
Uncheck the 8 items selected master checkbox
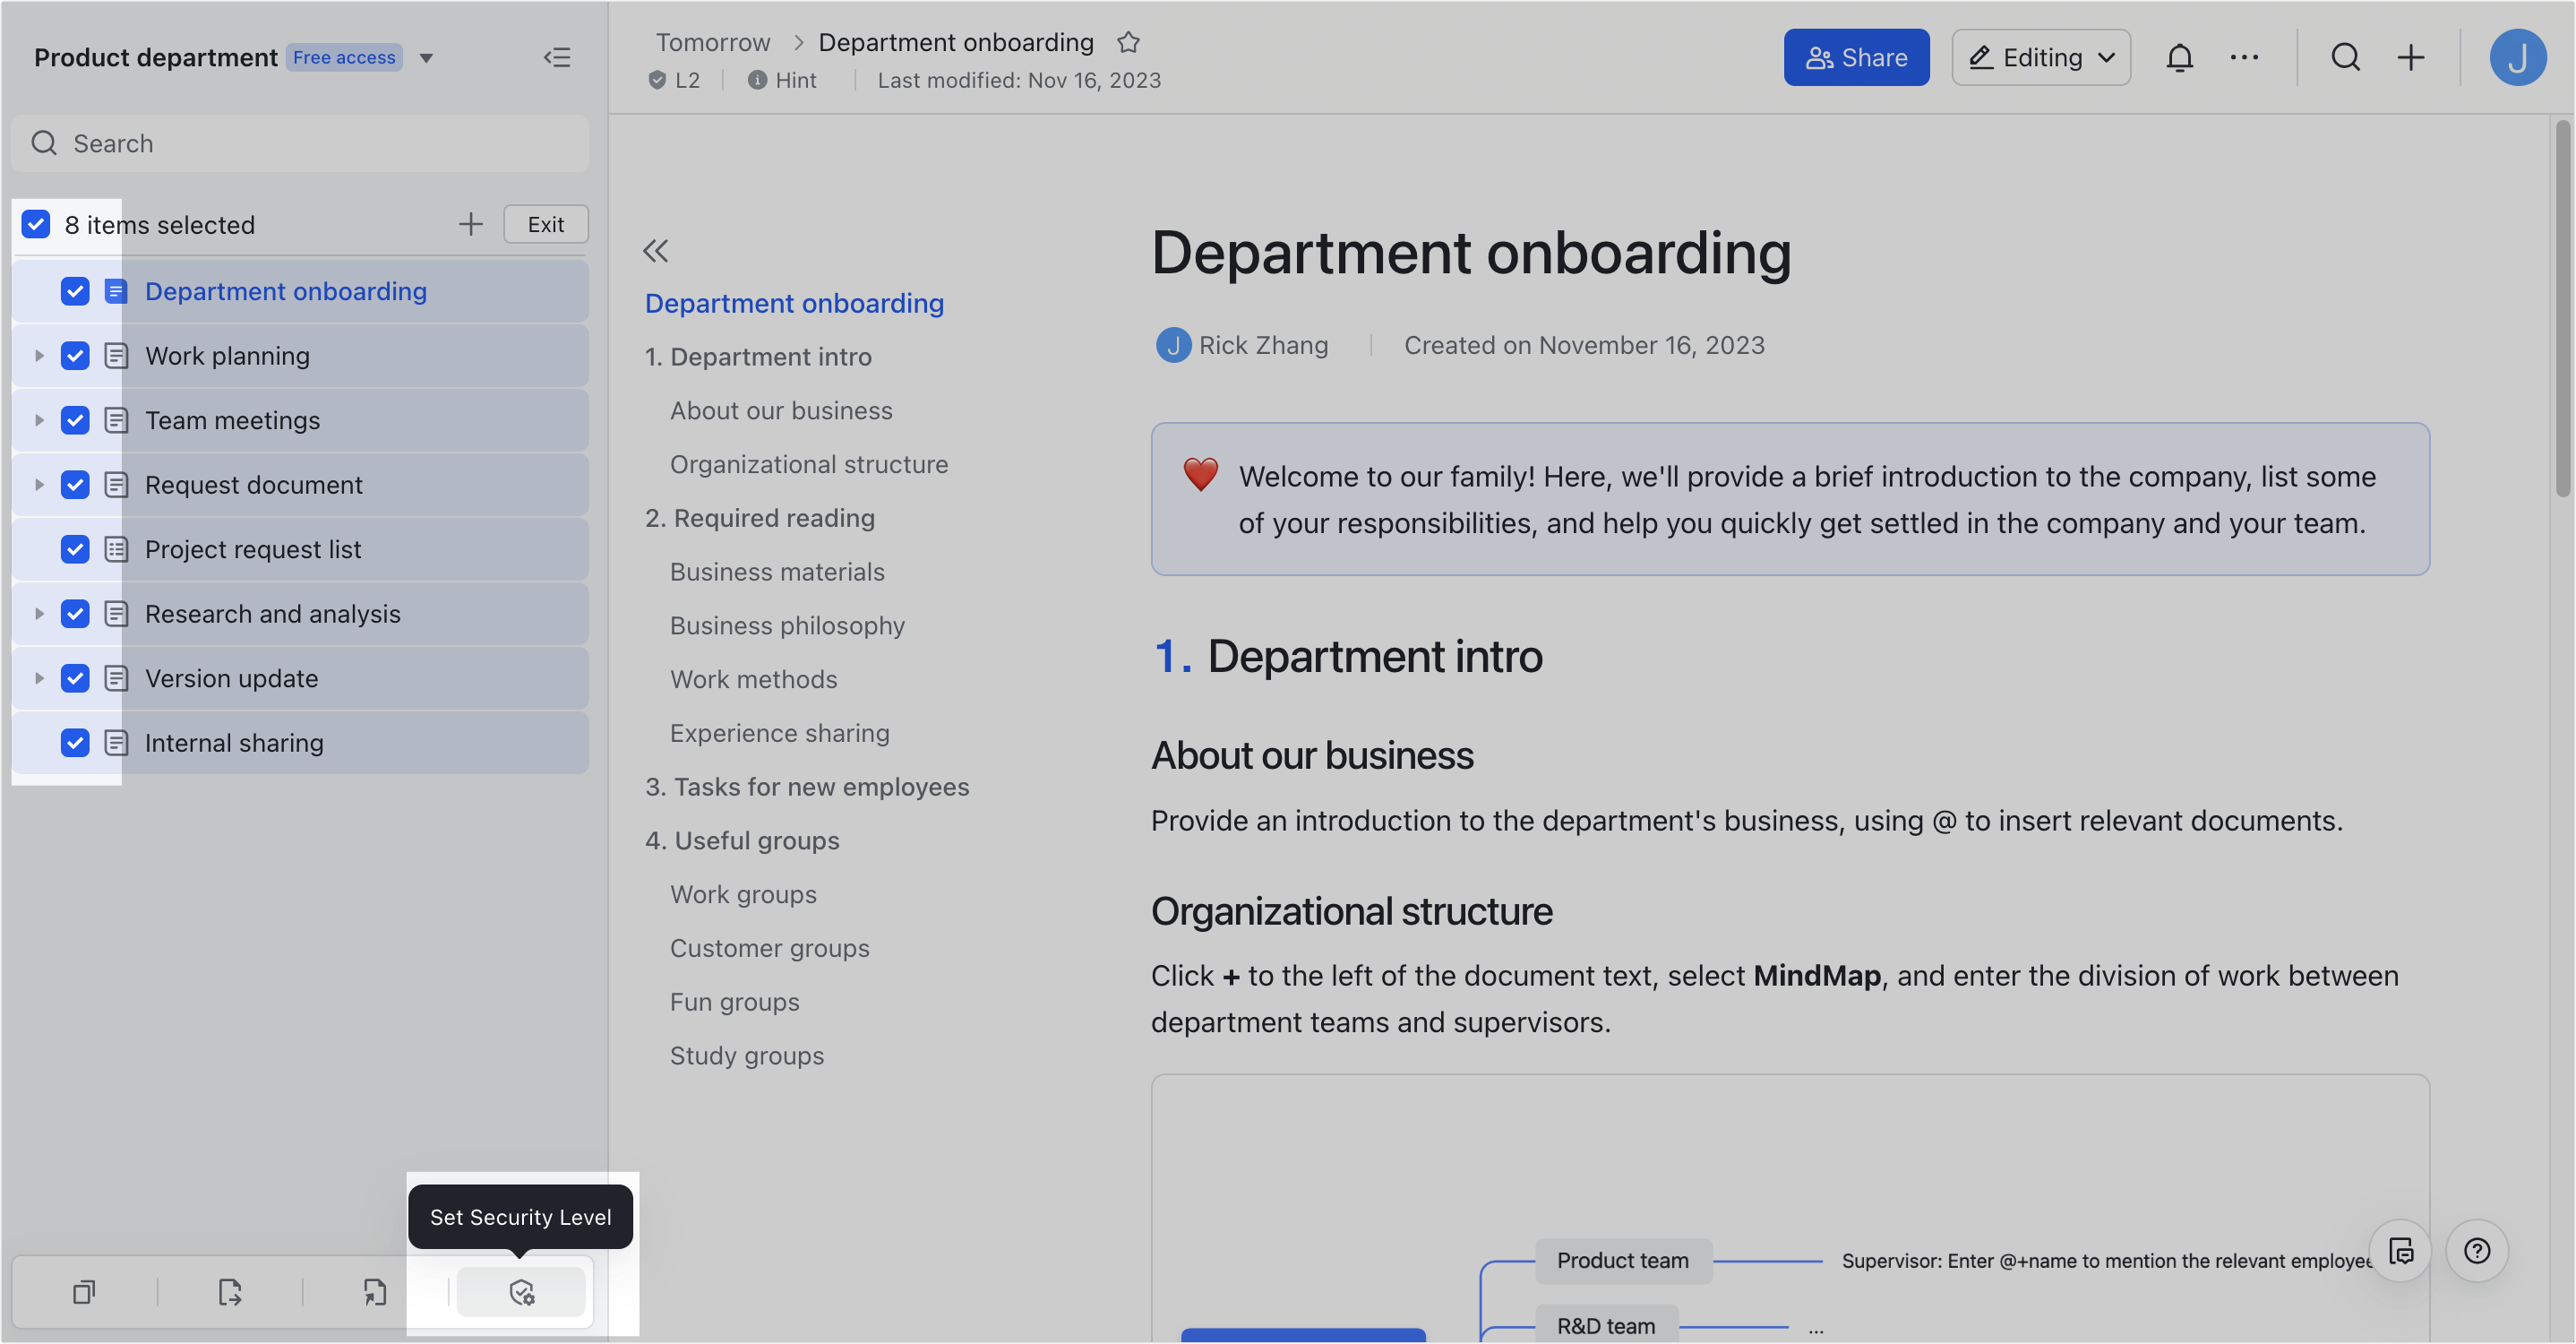point(36,224)
